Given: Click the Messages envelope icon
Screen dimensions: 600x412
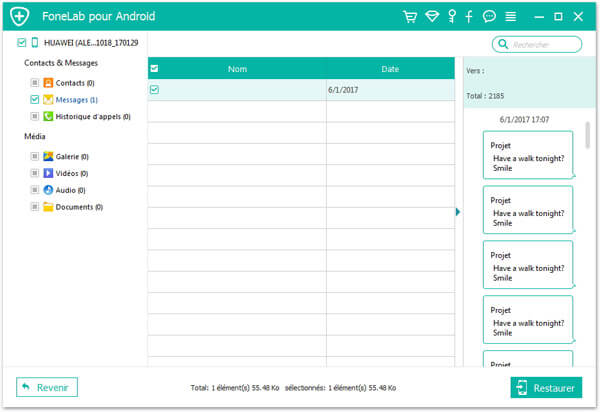Looking at the screenshot, I should coord(48,99).
